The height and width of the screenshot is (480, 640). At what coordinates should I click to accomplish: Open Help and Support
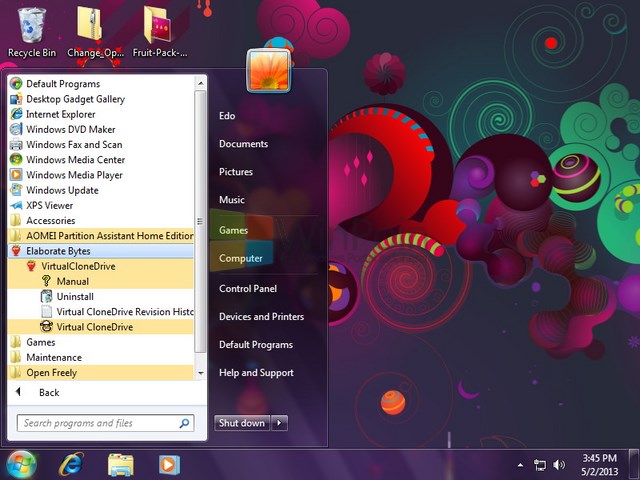(256, 373)
